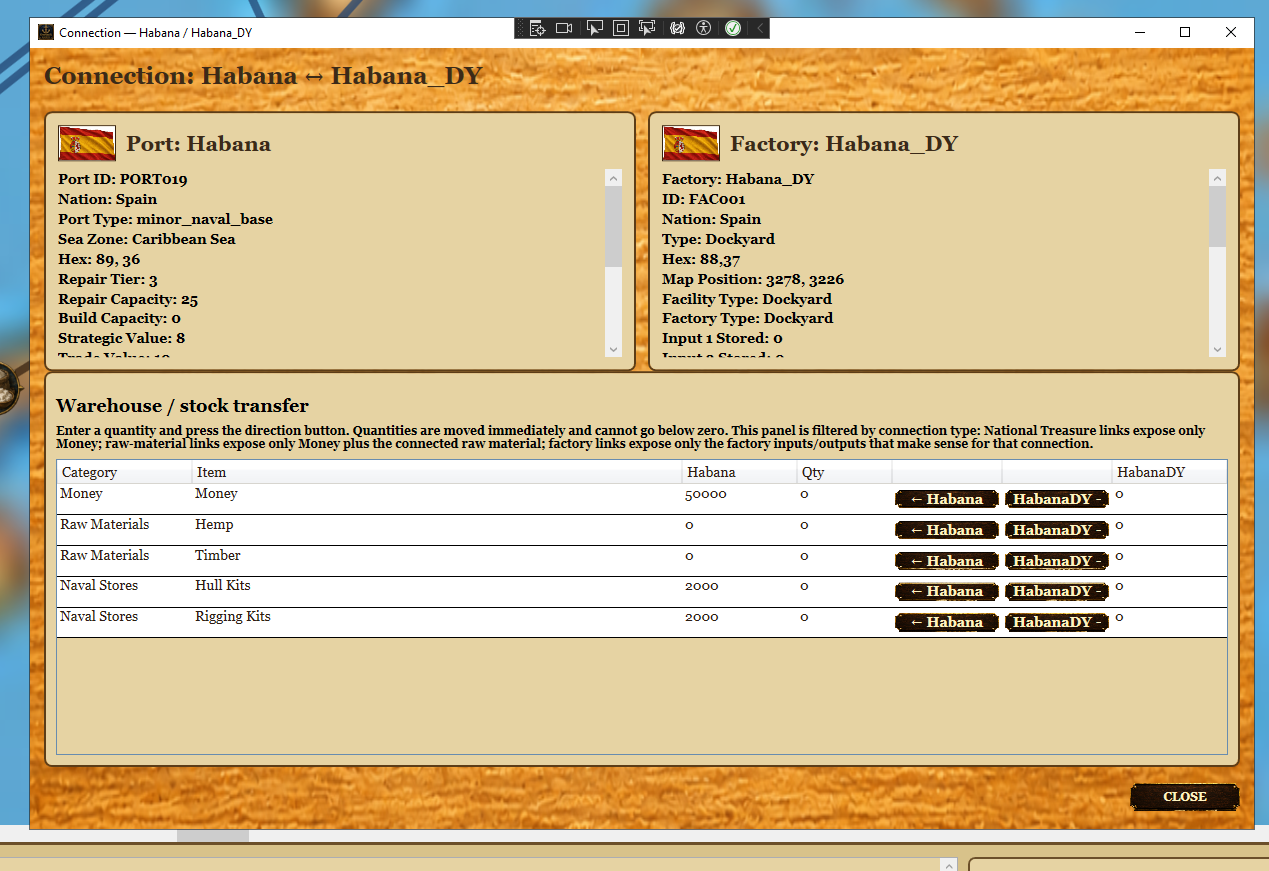Move Money to Habana with arrow button
Screen dimensions: 1269x871
(x=946, y=499)
